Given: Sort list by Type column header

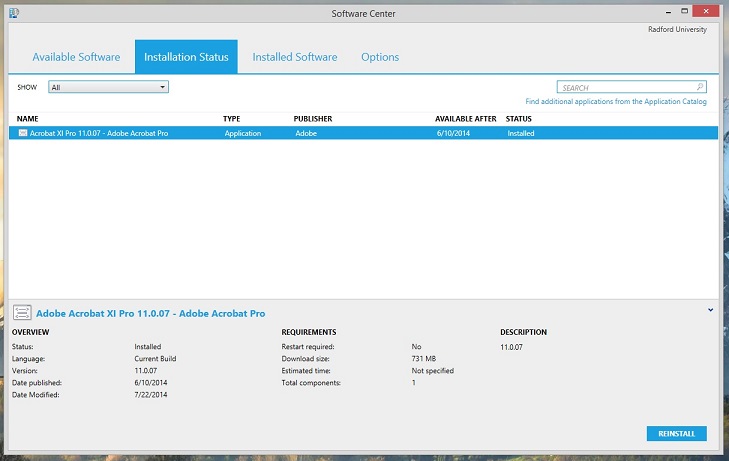Looking at the screenshot, I should (232, 119).
